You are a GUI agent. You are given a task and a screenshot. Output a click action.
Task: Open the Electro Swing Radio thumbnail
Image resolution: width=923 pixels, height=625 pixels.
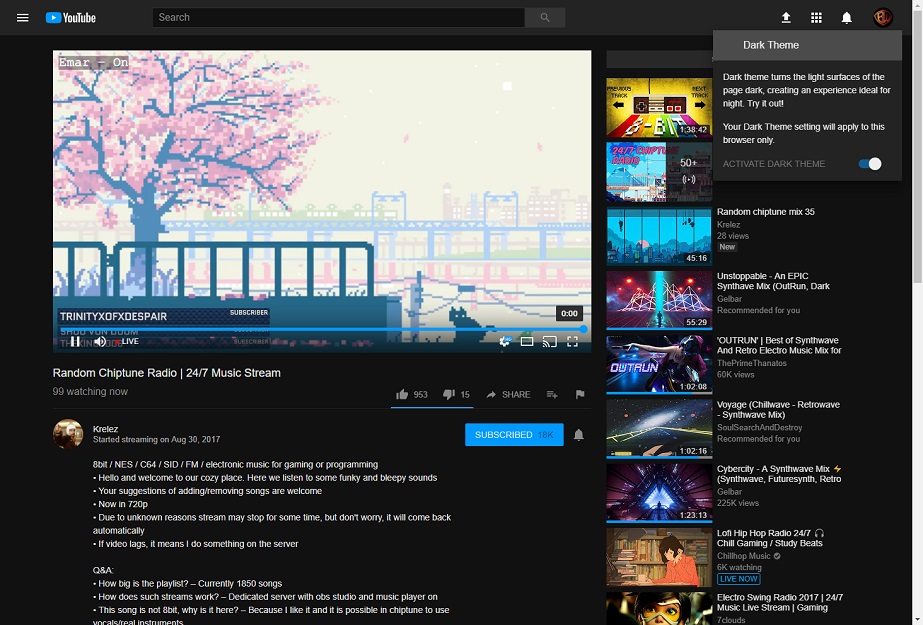(659, 609)
